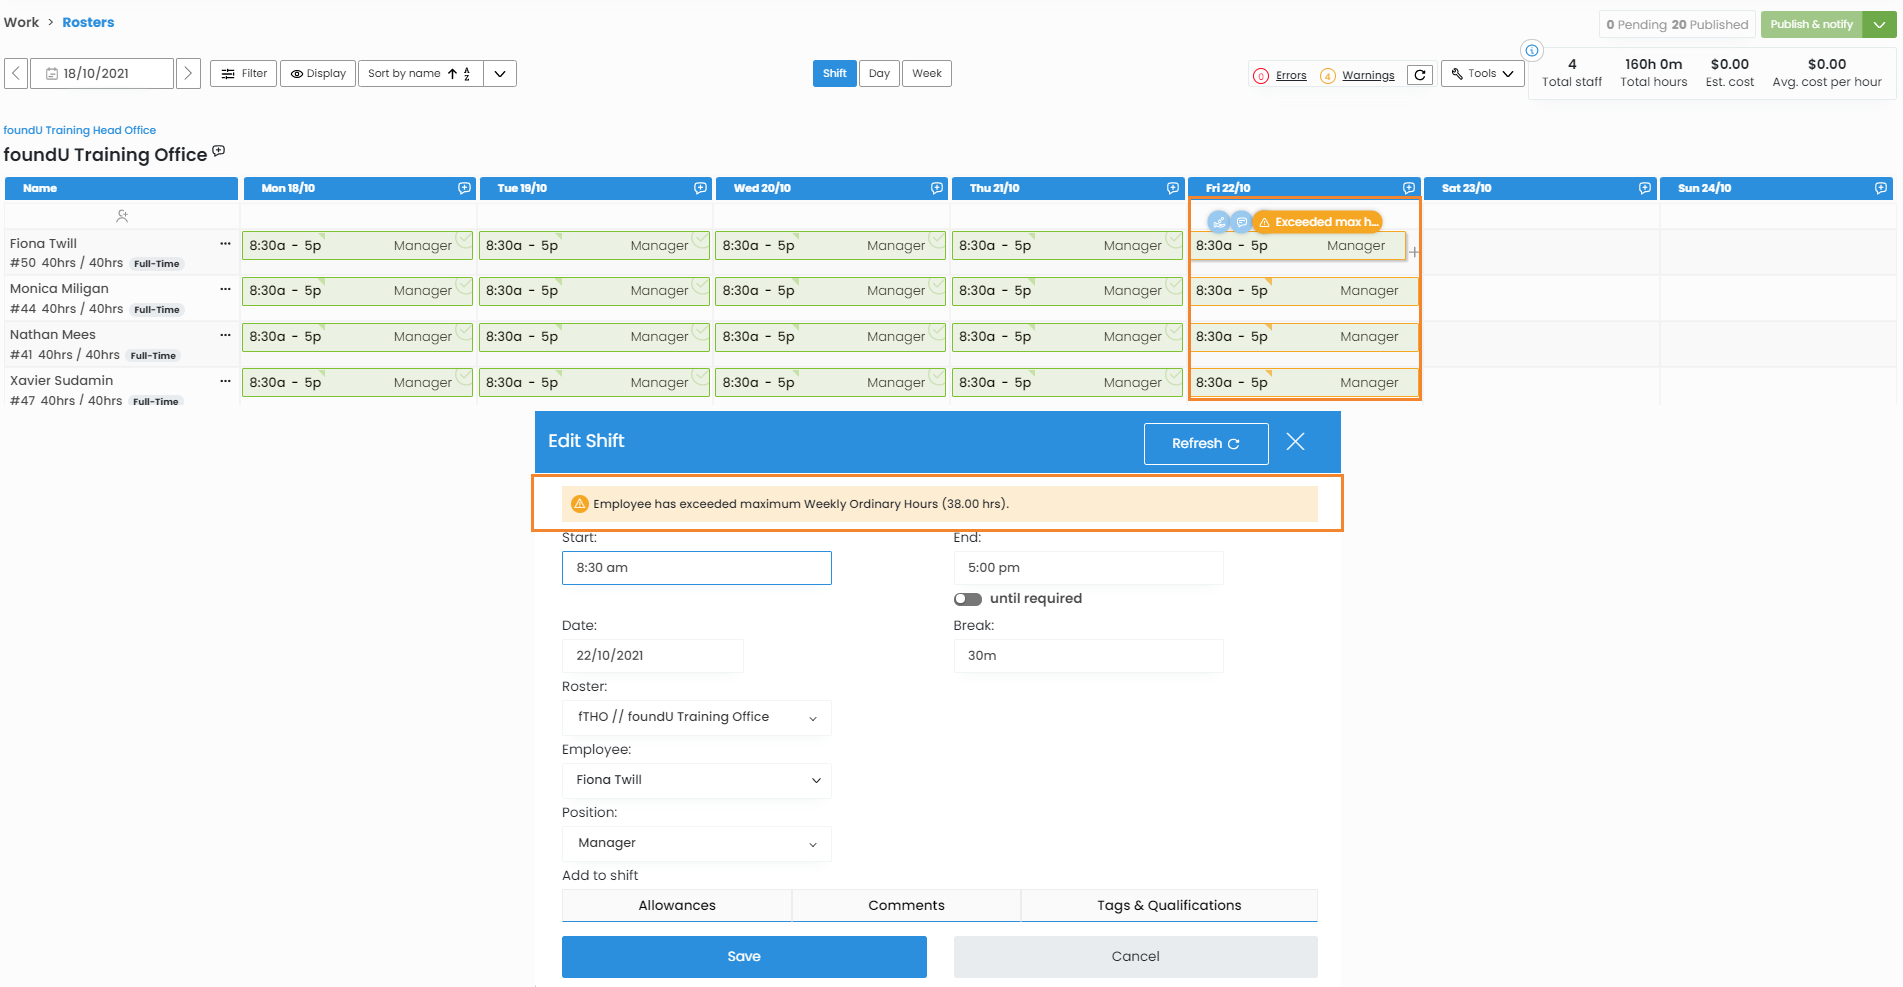This screenshot has height=987, width=1903.
Task: Close the Edit Shift dialog
Action: pyautogui.click(x=1295, y=442)
